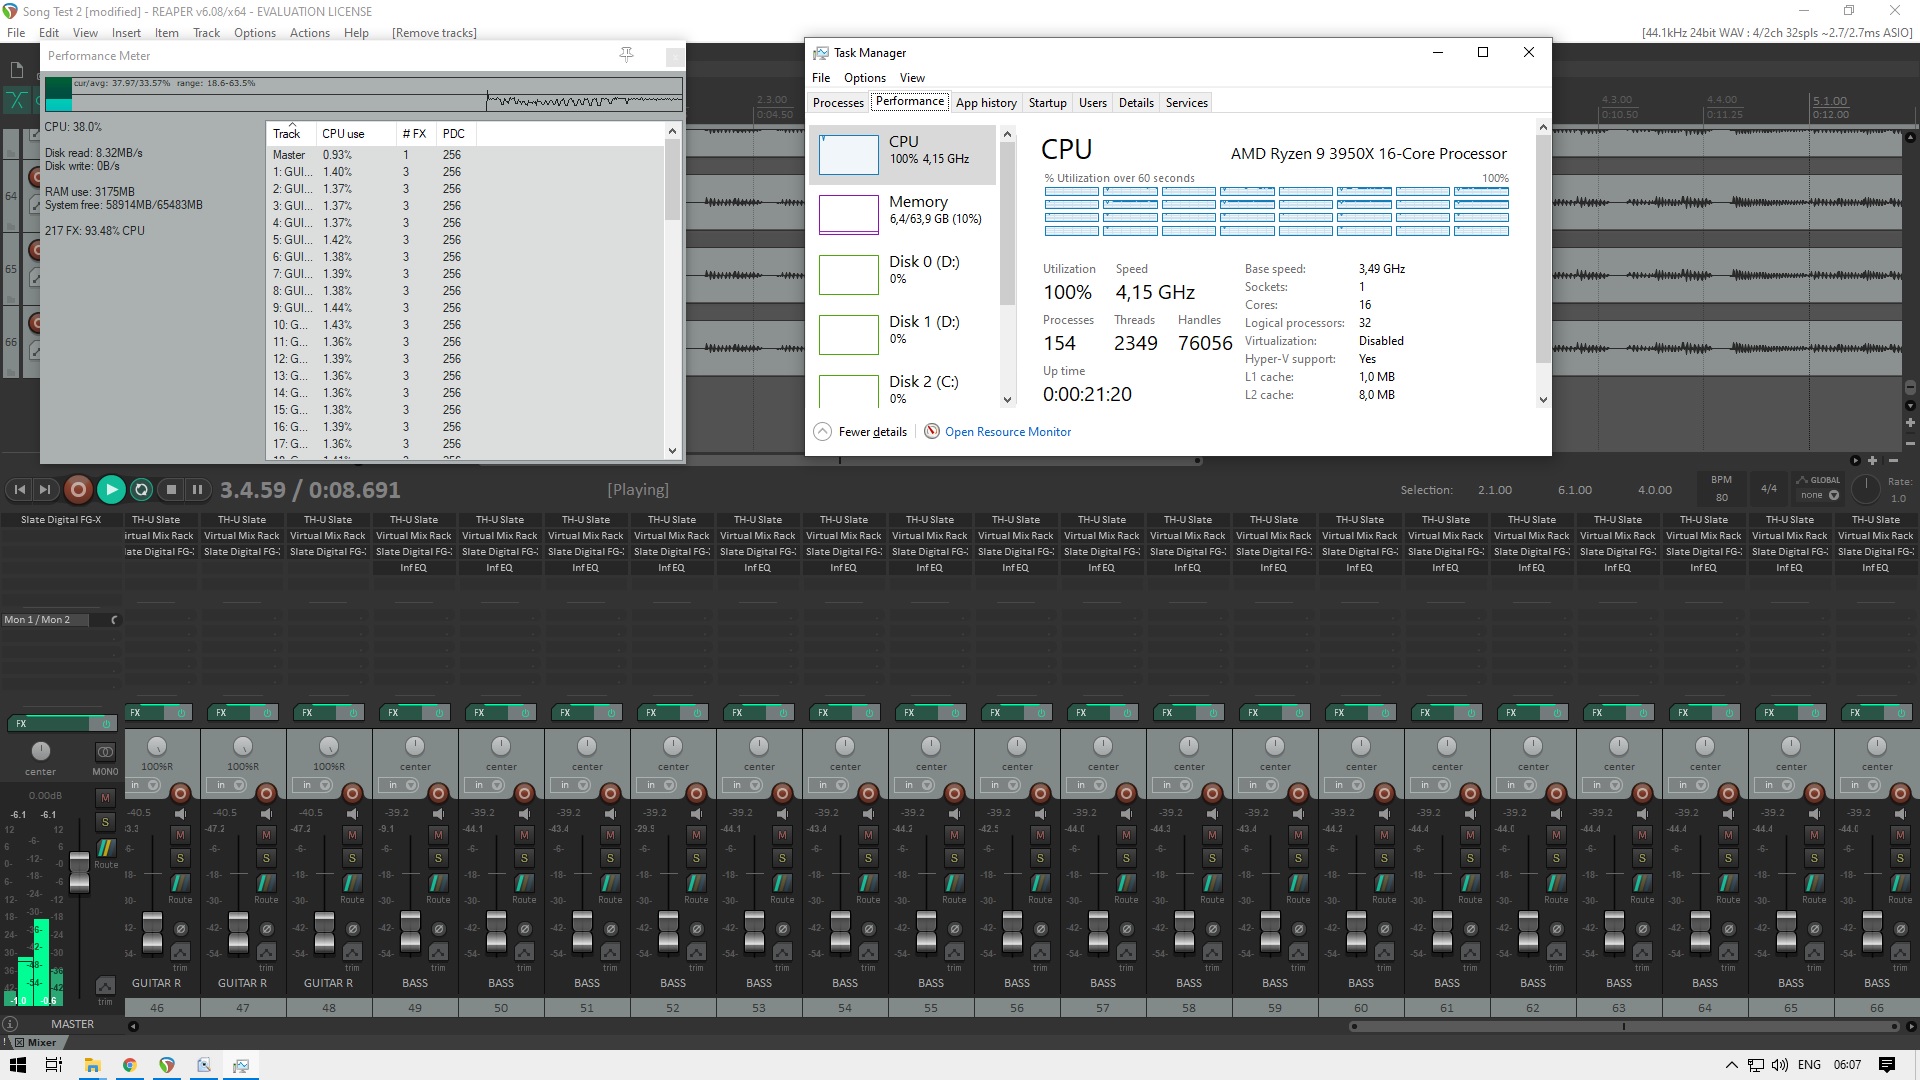Open REAPER Options menu

(x=255, y=33)
